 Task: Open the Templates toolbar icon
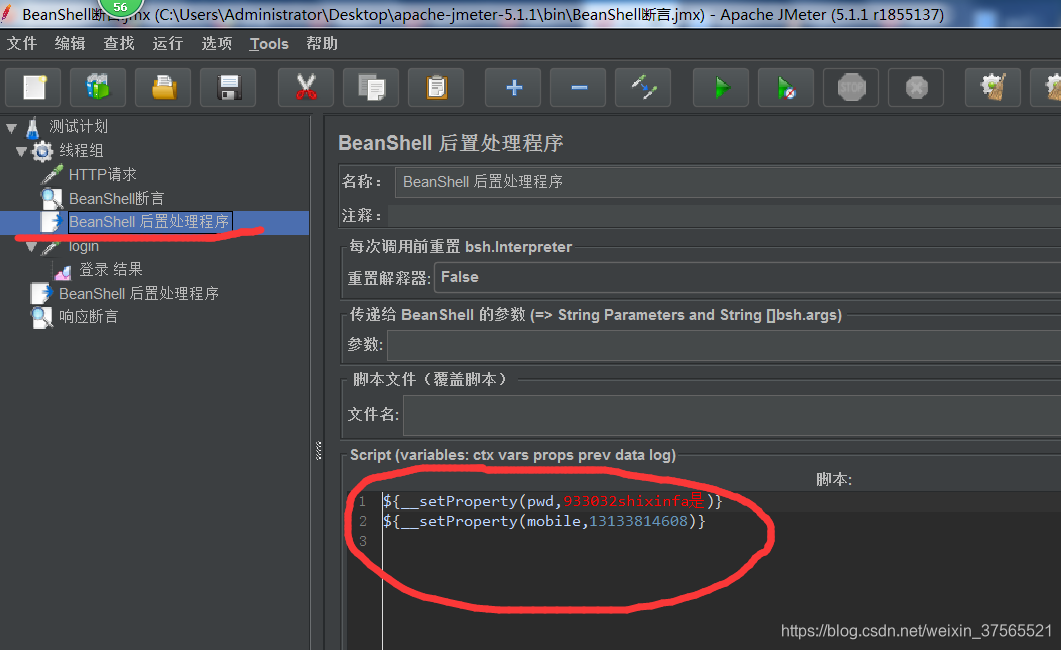(x=98, y=87)
